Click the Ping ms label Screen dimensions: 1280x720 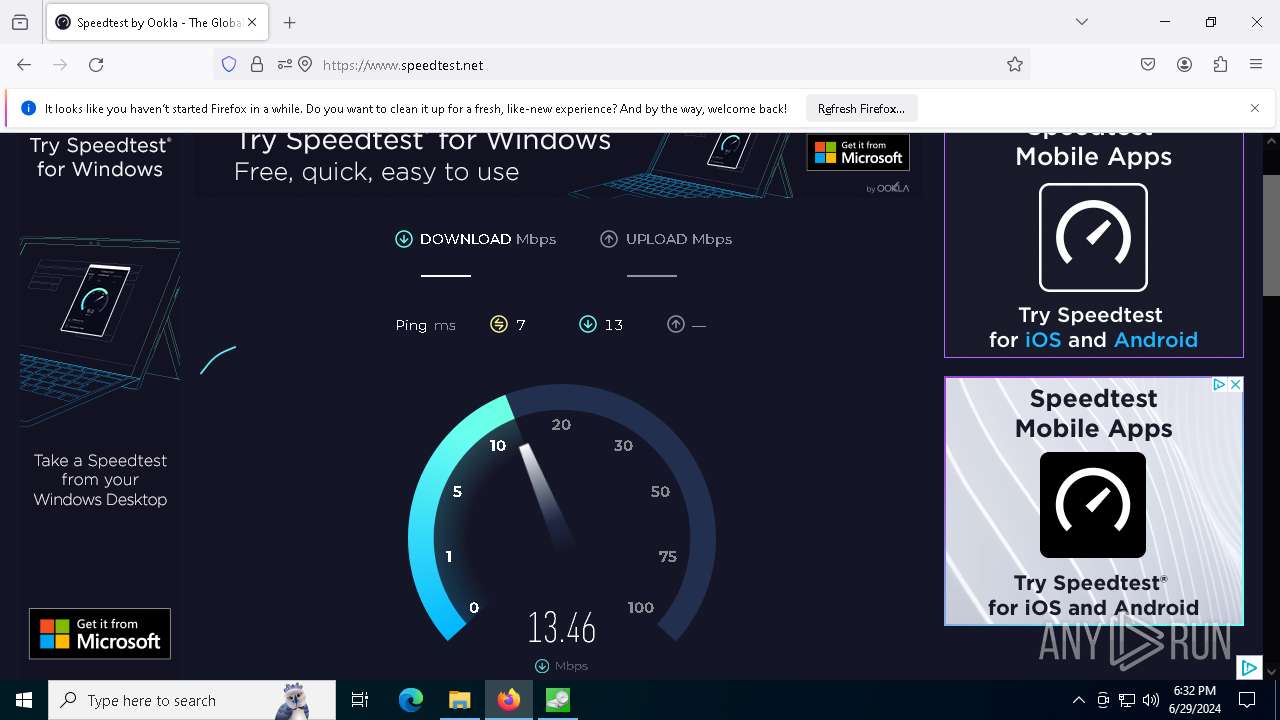point(426,325)
